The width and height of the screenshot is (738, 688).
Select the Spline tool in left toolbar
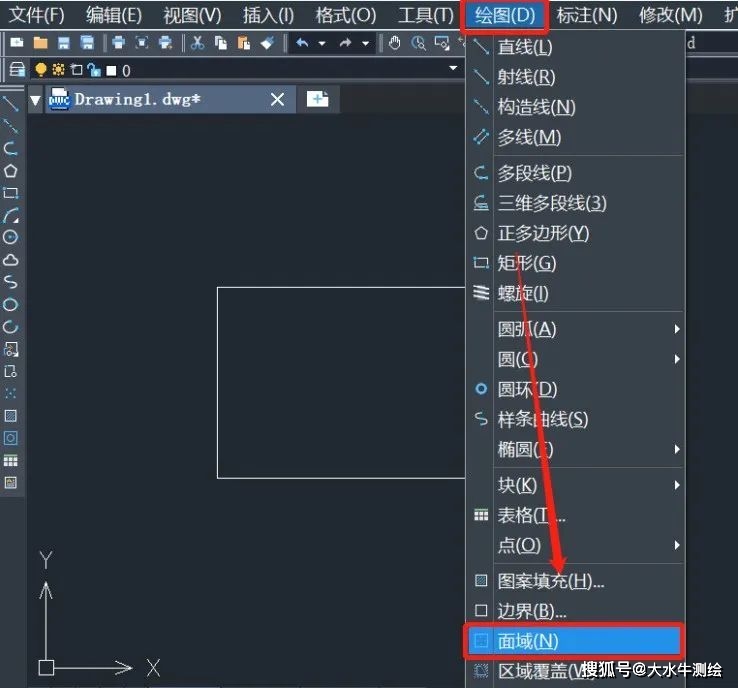(x=10, y=282)
